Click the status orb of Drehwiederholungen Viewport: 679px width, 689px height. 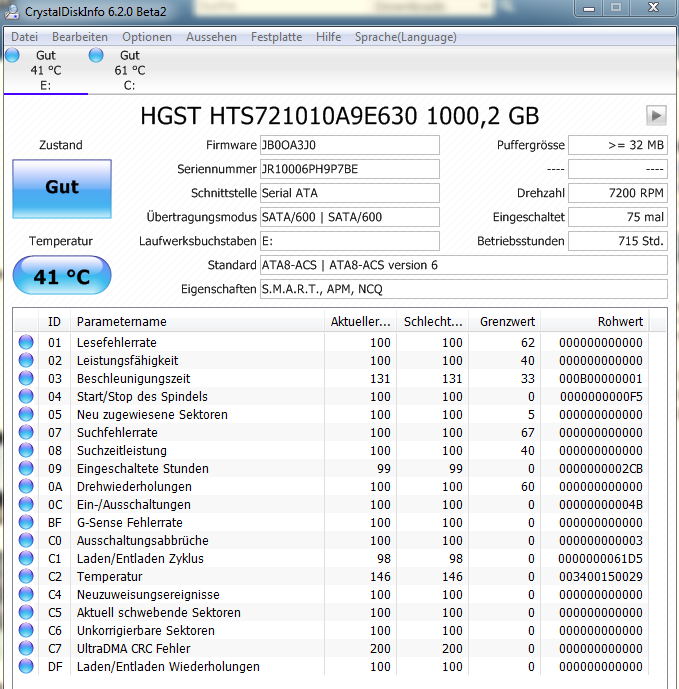point(26,486)
